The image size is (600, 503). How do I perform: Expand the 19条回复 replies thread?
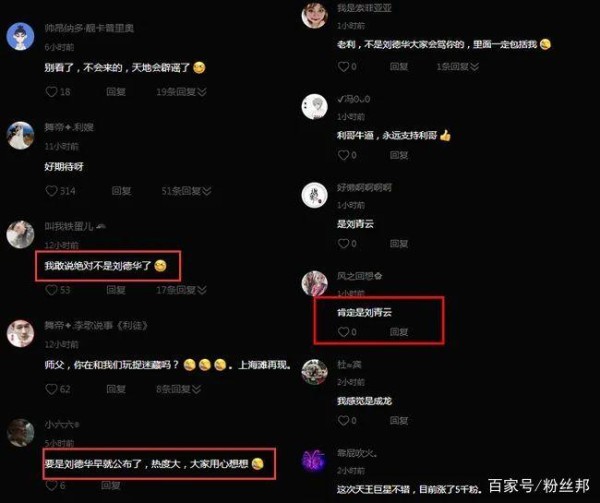coord(181,92)
